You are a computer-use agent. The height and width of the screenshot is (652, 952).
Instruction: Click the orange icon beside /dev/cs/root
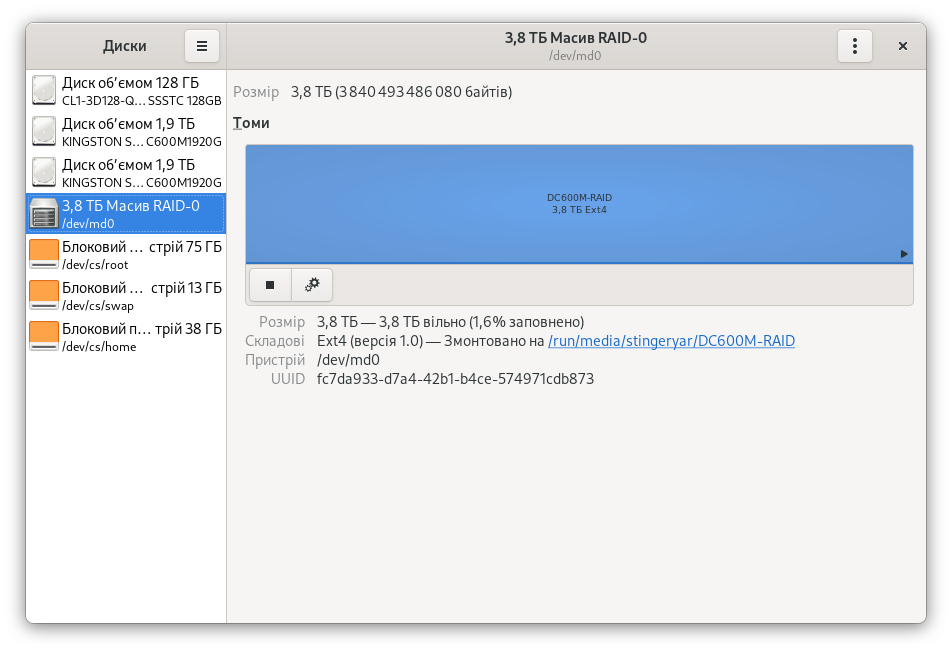click(44, 255)
